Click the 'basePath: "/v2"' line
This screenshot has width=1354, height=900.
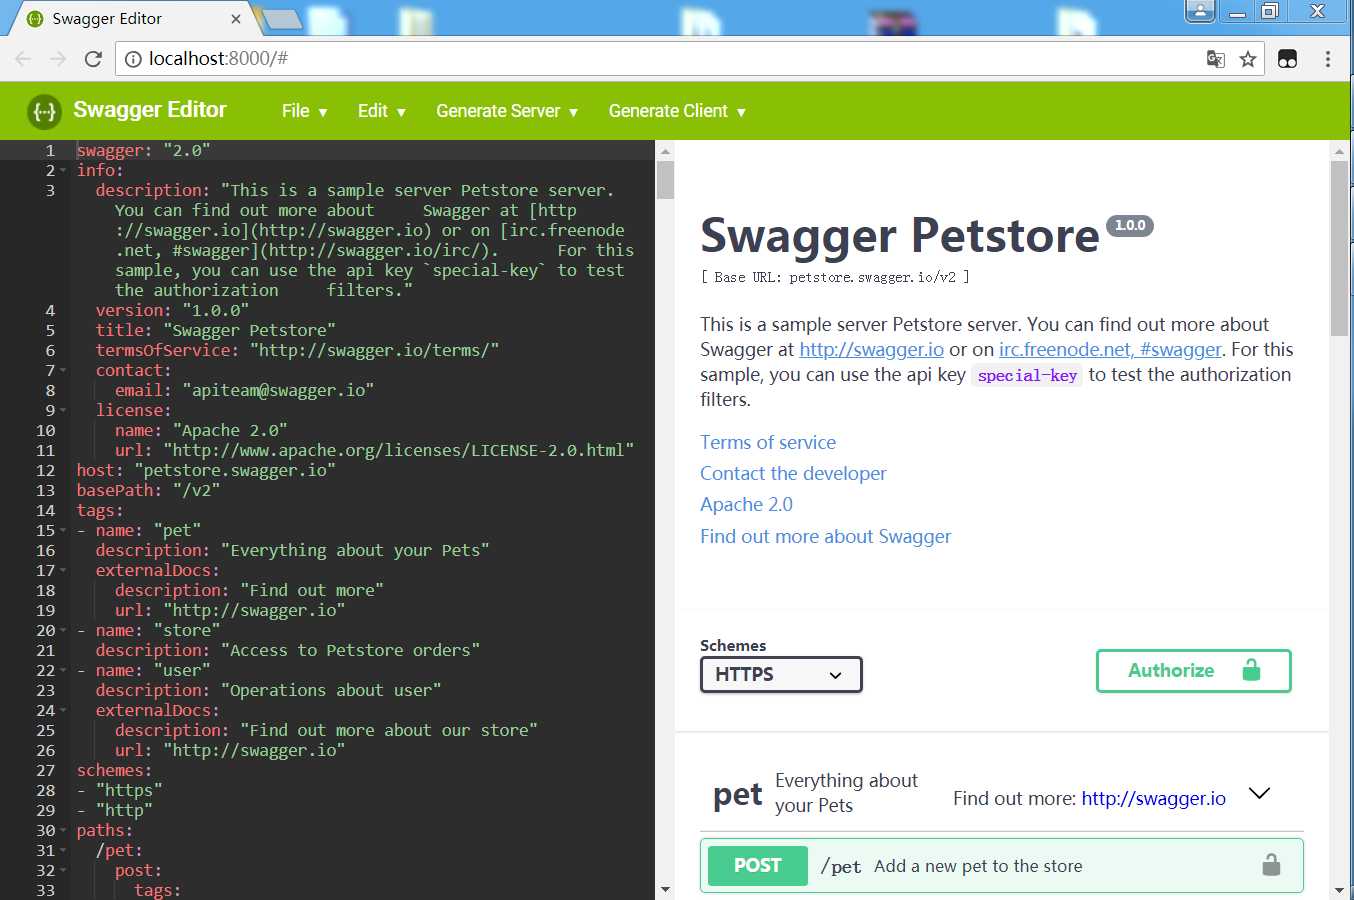[148, 490]
